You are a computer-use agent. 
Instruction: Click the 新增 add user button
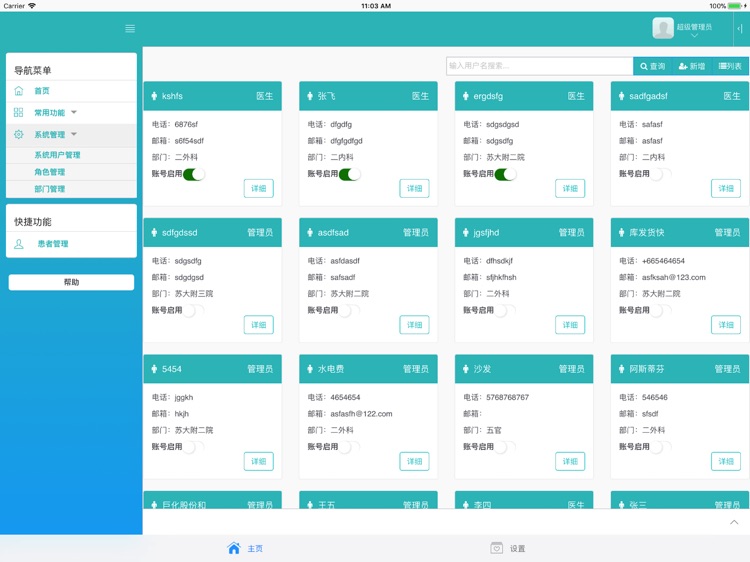point(692,66)
